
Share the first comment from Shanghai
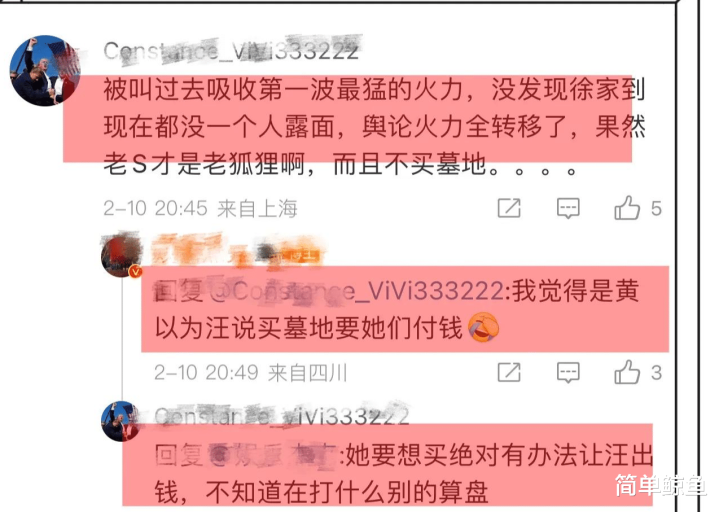pos(509,208)
